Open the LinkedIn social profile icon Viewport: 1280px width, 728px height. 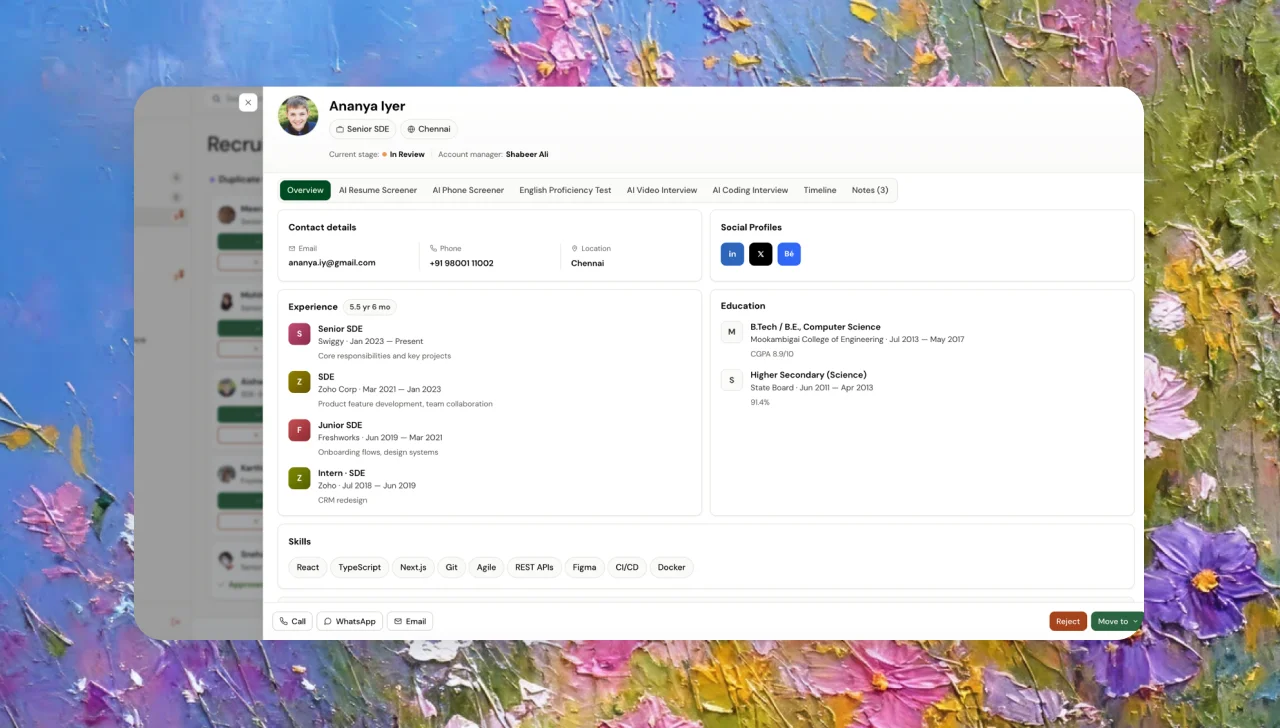click(x=732, y=254)
